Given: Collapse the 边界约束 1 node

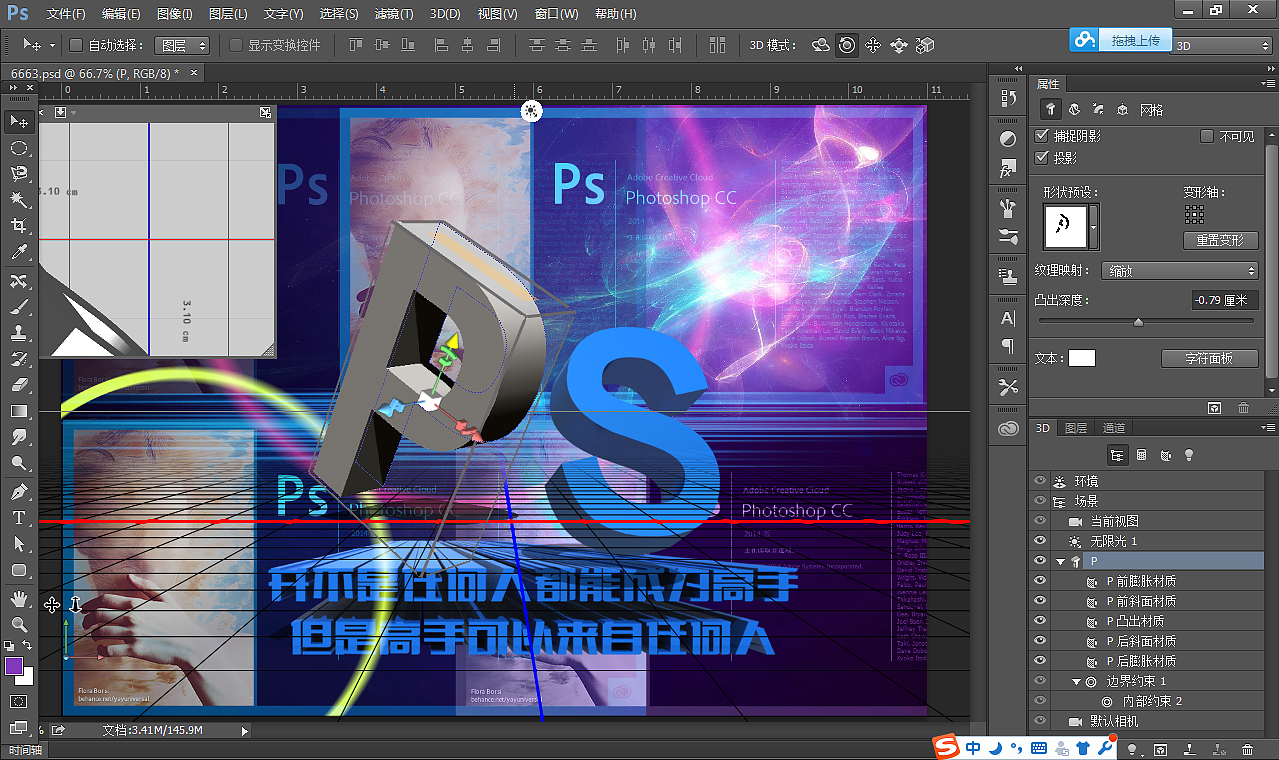Looking at the screenshot, I should point(1076,682).
